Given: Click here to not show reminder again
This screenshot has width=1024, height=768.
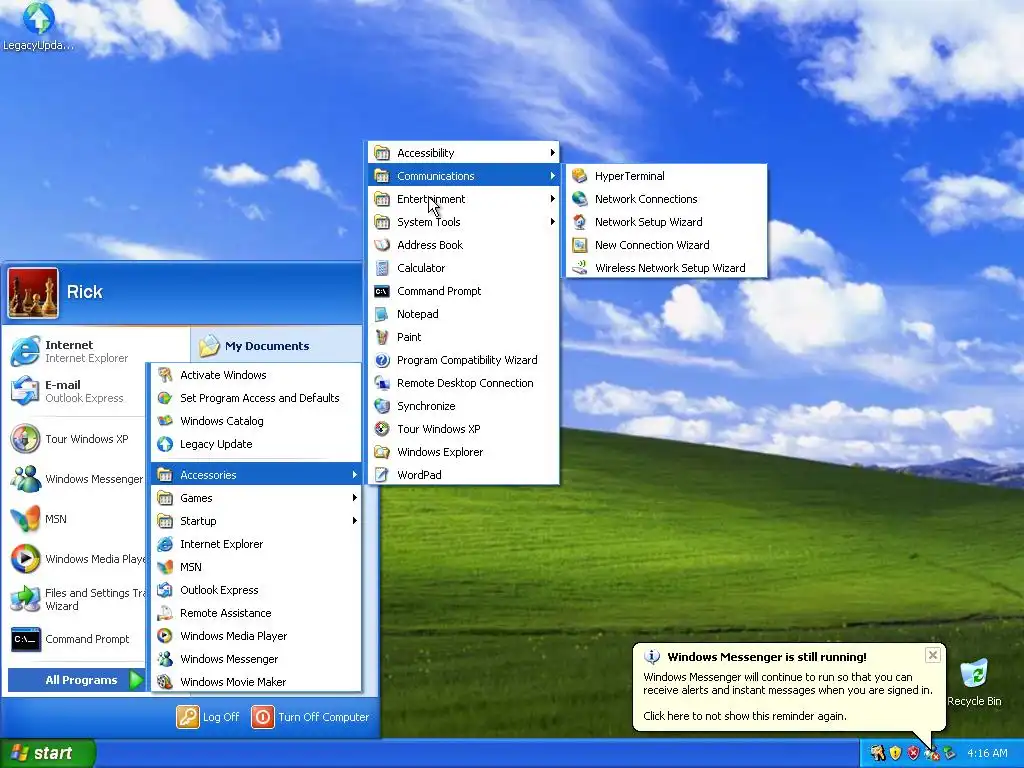Looking at the screenshot, I should (744, 716).
